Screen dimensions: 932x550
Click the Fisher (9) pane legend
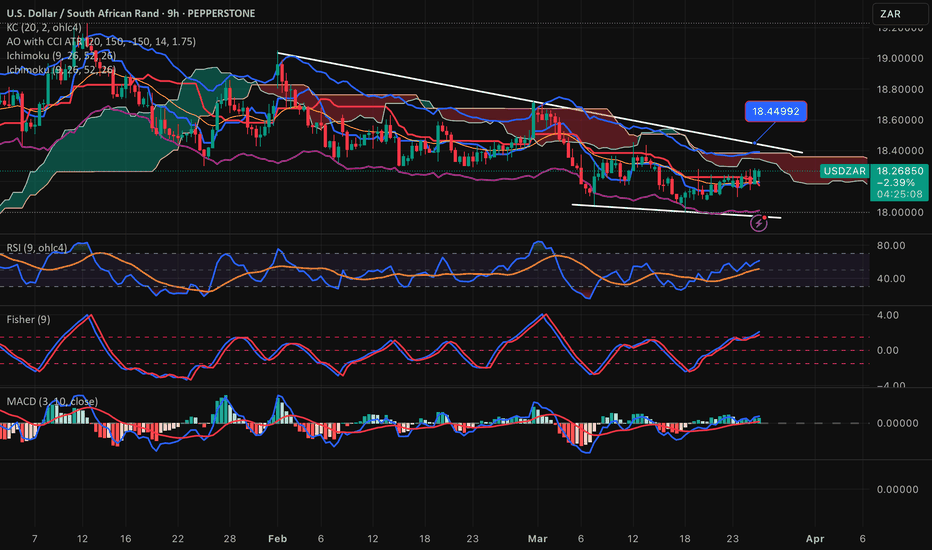coord(28,319)
